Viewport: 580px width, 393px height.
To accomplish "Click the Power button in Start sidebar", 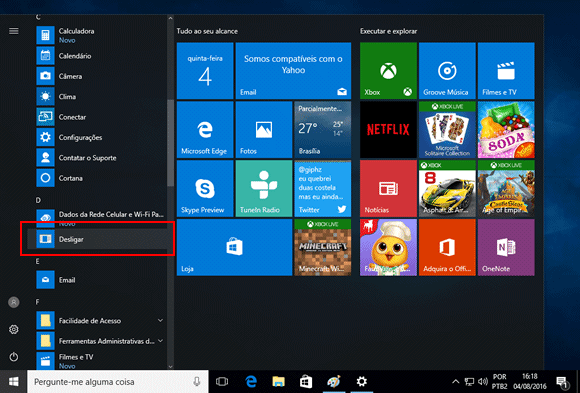I will click(x=14, y=357).
